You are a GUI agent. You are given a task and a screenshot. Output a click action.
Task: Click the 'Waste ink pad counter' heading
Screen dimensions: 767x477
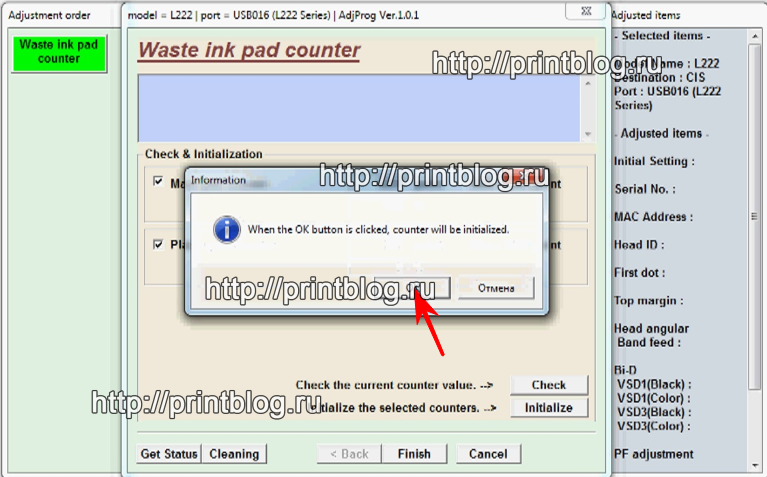[x=249, y=50]
